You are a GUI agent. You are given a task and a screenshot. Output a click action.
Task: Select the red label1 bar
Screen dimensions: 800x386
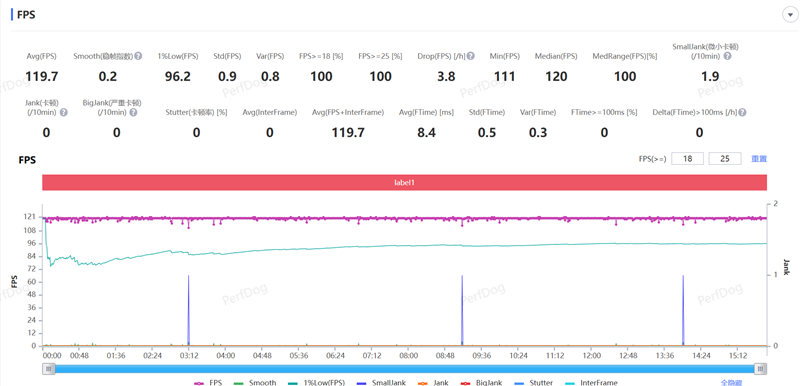(405, 182)
